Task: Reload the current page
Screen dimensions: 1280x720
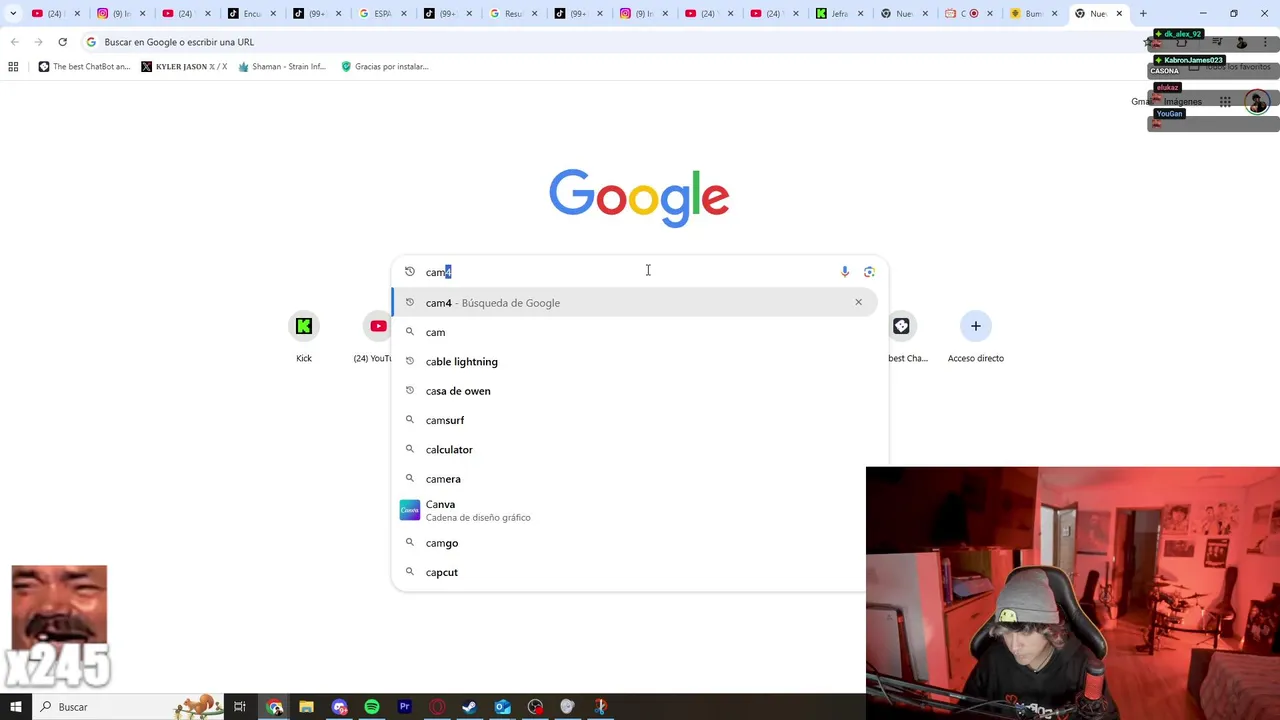Action: point(62,42)
